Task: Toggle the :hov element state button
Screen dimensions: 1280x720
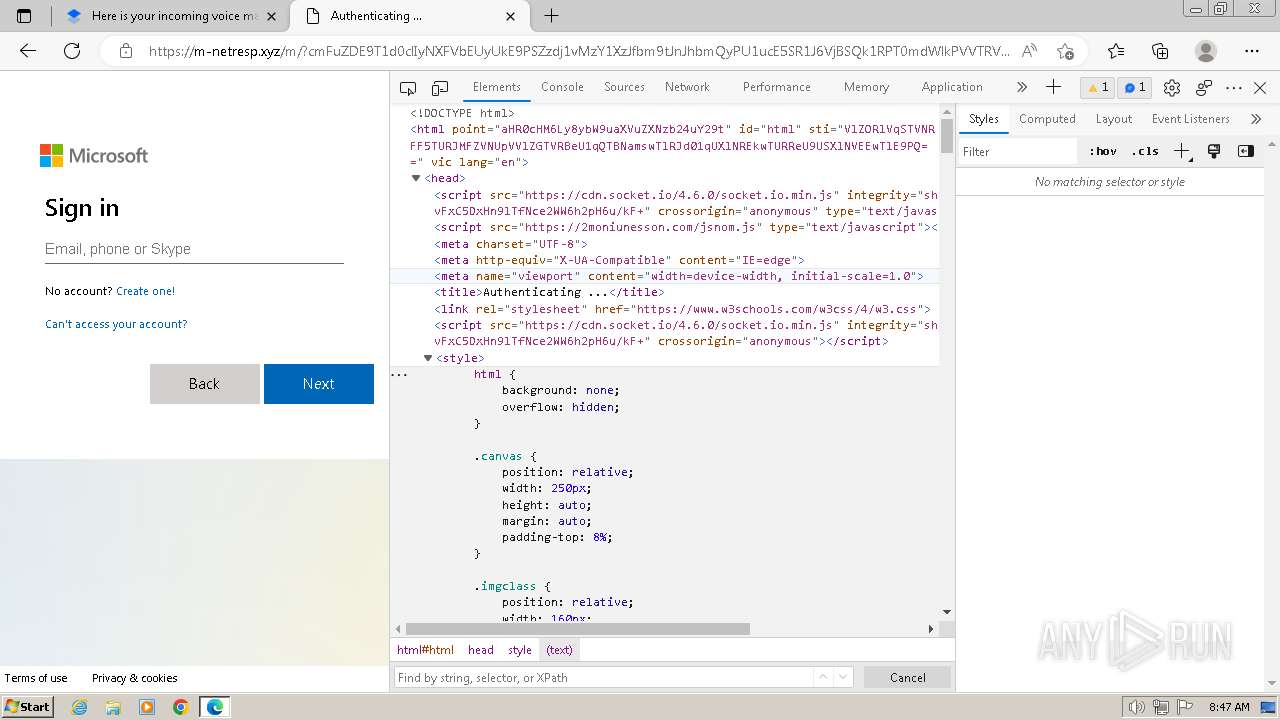Action: click(x=1103, y=152)
